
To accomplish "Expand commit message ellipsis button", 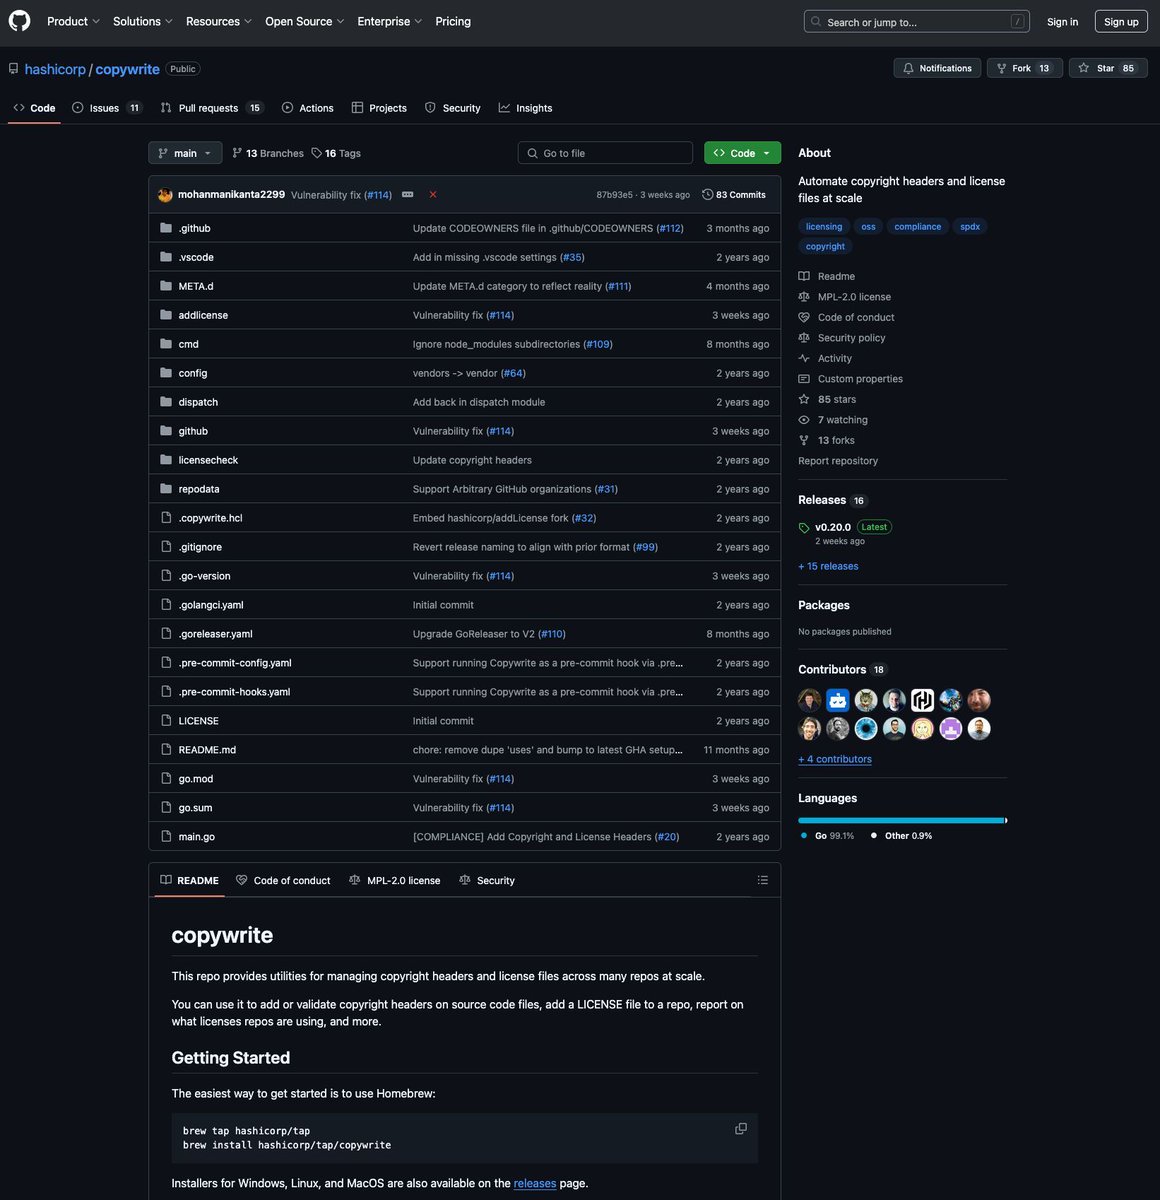I will pos(408,194).
